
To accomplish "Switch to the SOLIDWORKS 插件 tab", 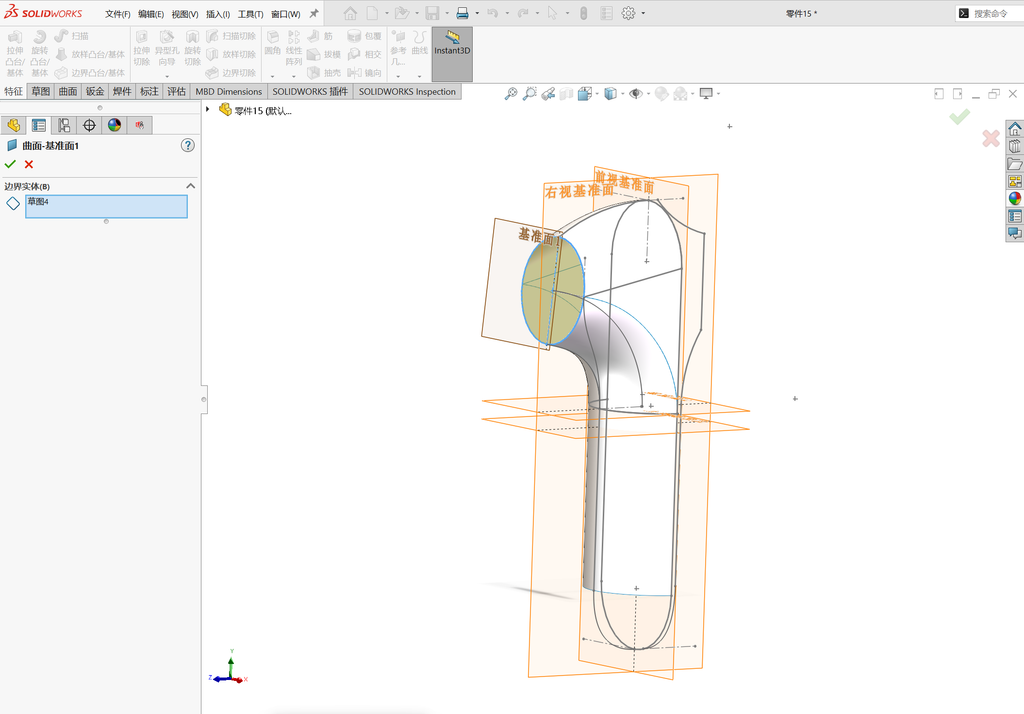I will (x=310, y=91).
